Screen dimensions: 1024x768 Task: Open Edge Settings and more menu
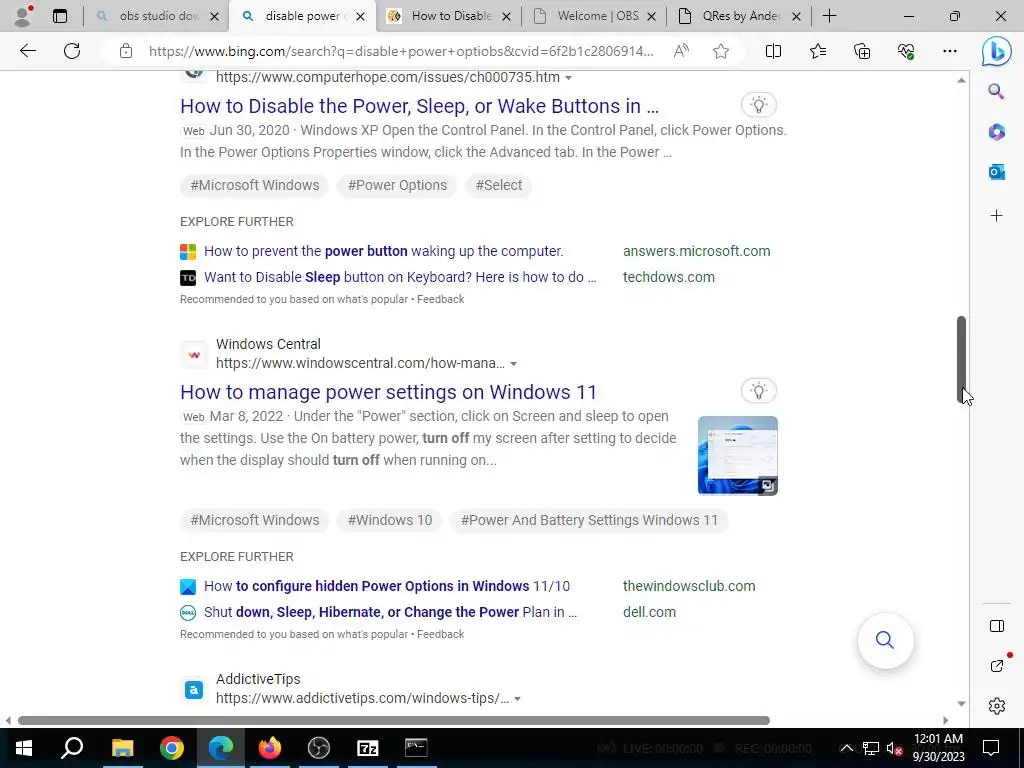tap(950, 51)
